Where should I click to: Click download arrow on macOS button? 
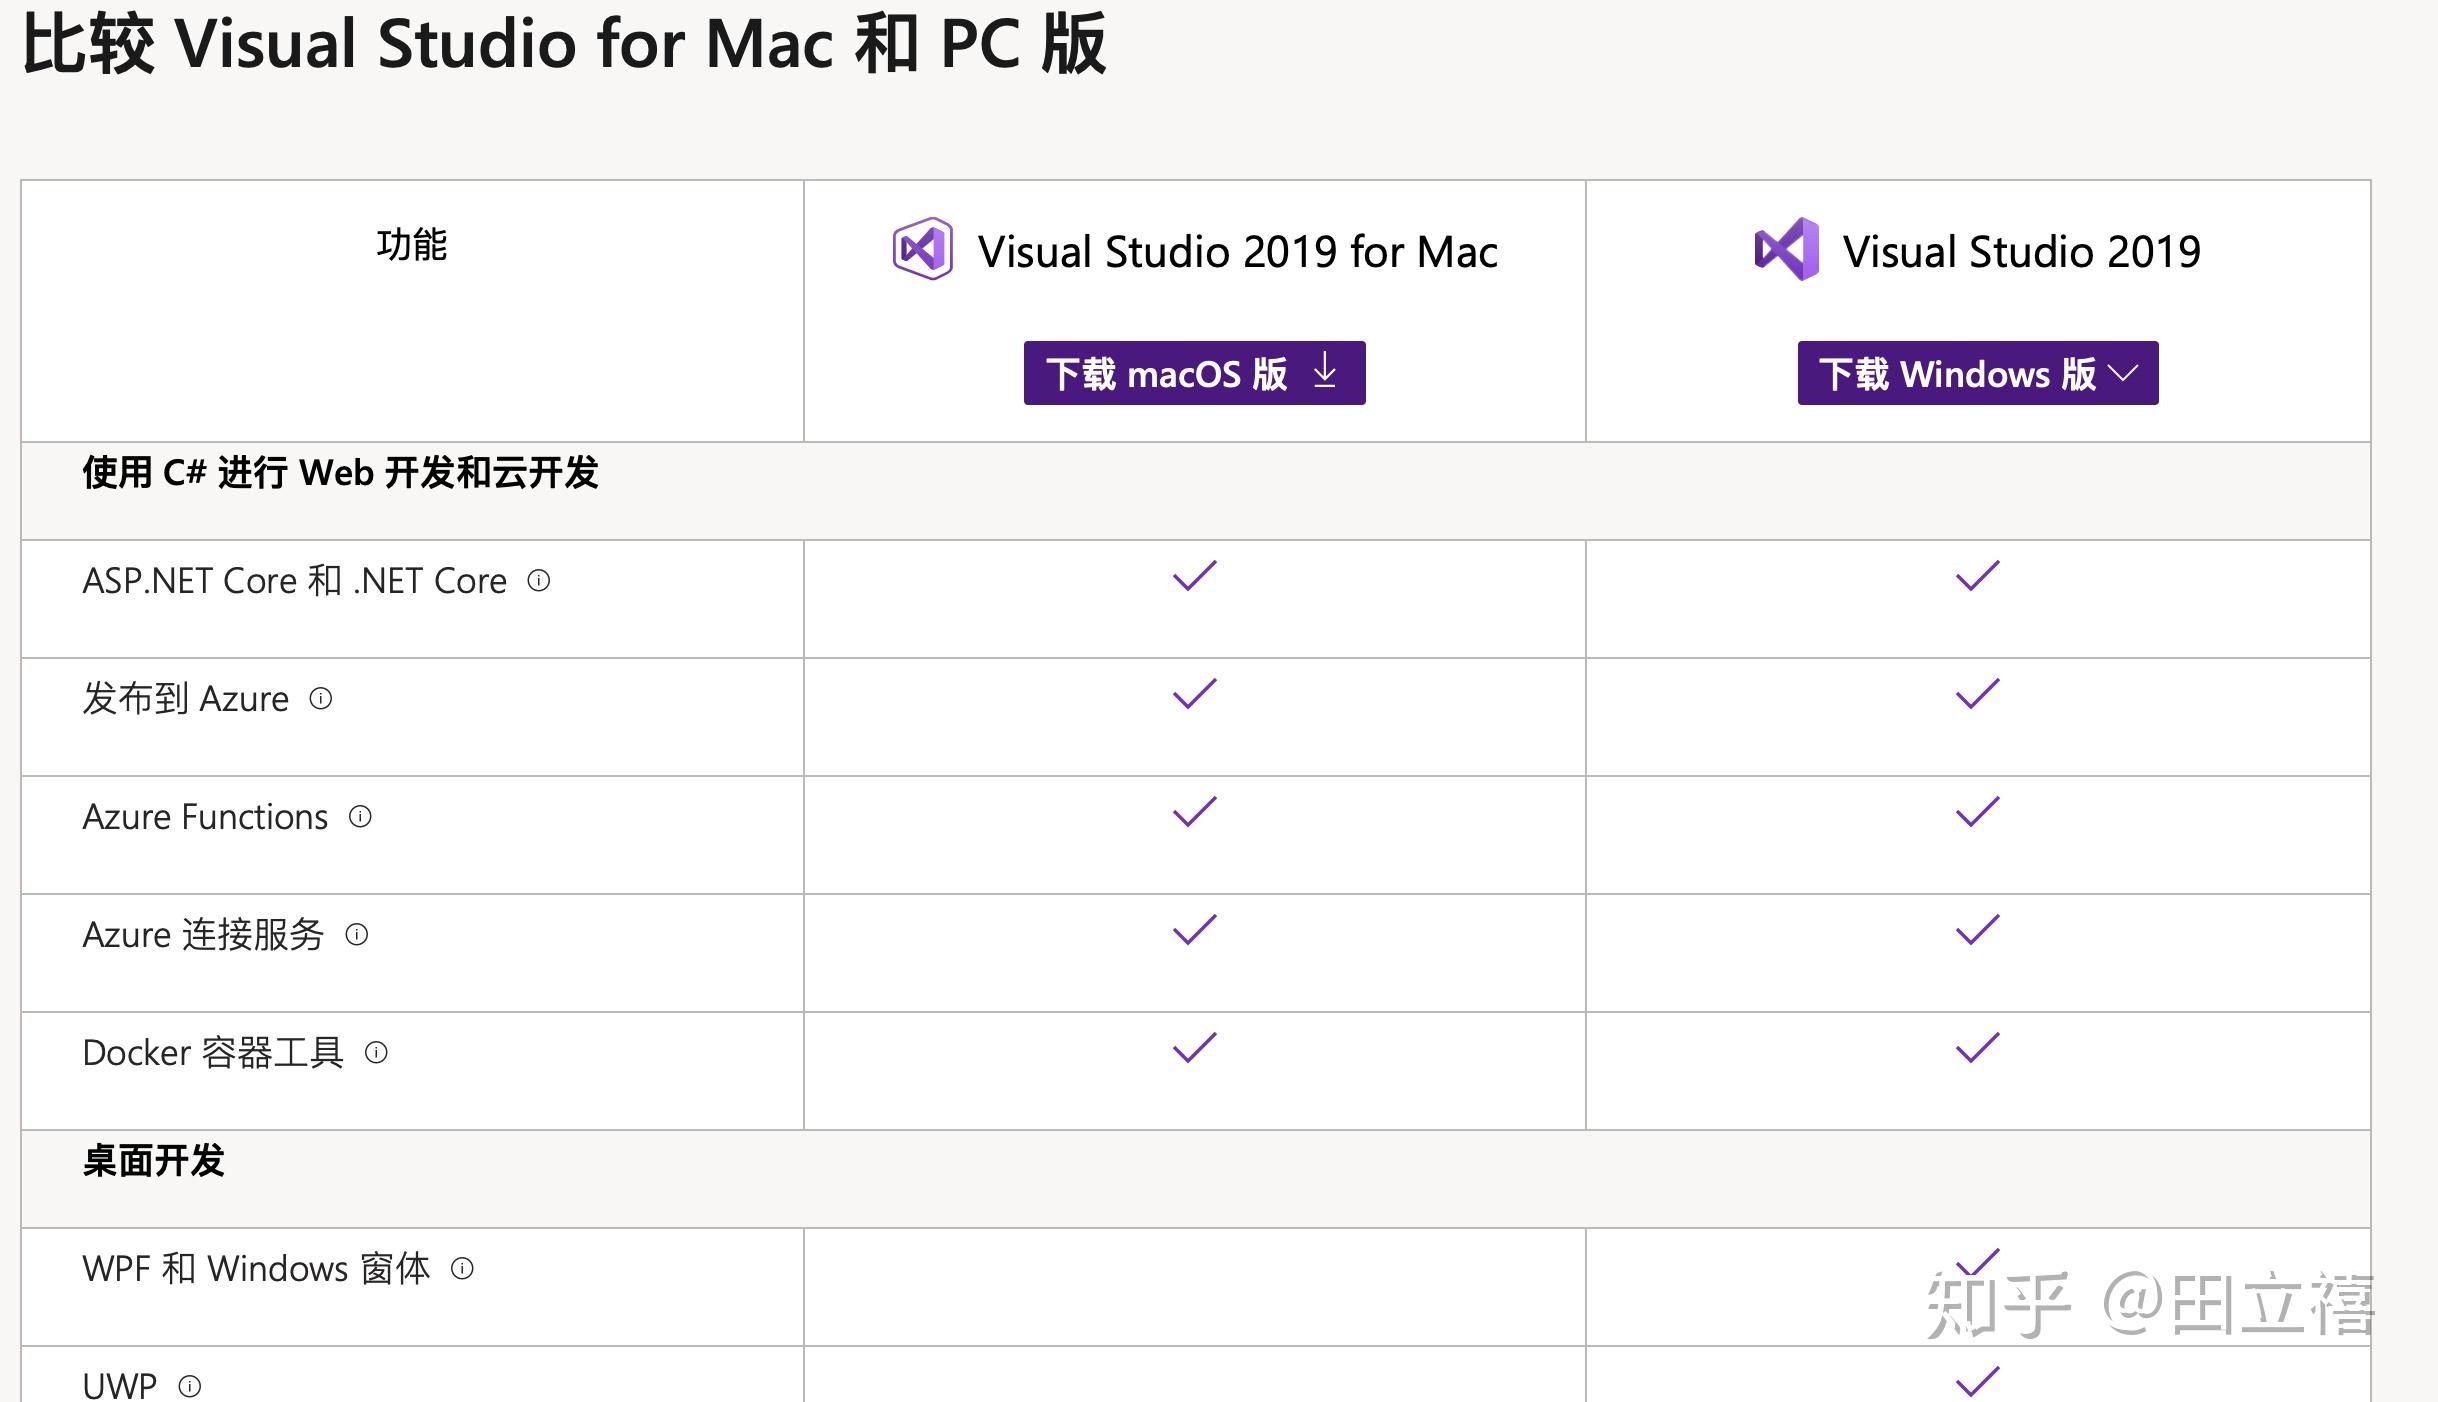[1325, 372]
